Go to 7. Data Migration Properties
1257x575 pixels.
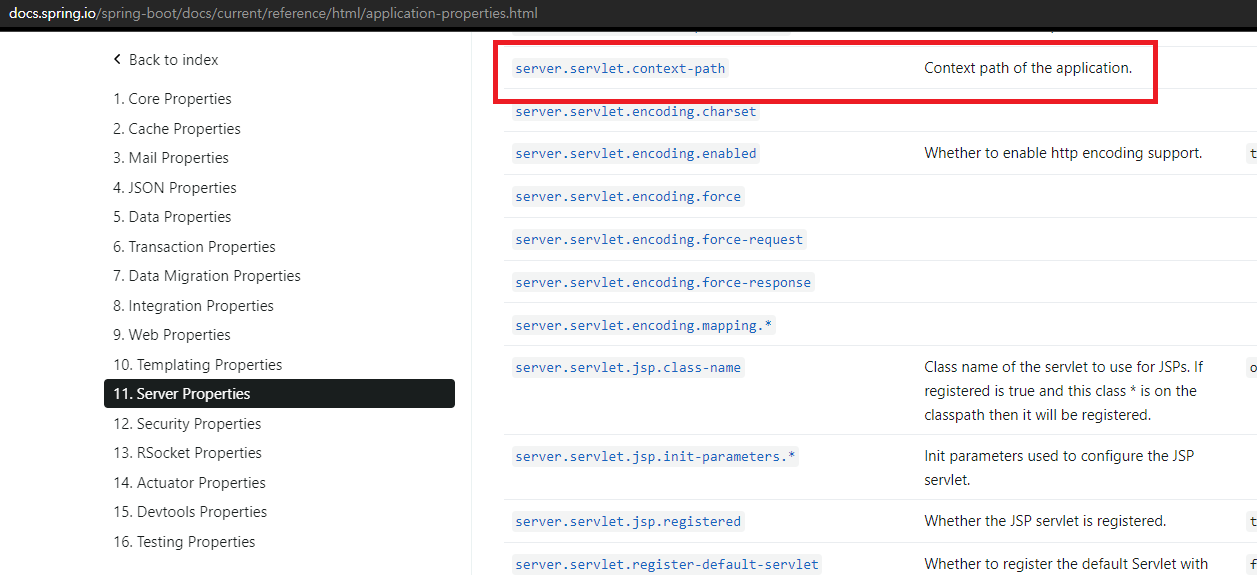point(207,276)
